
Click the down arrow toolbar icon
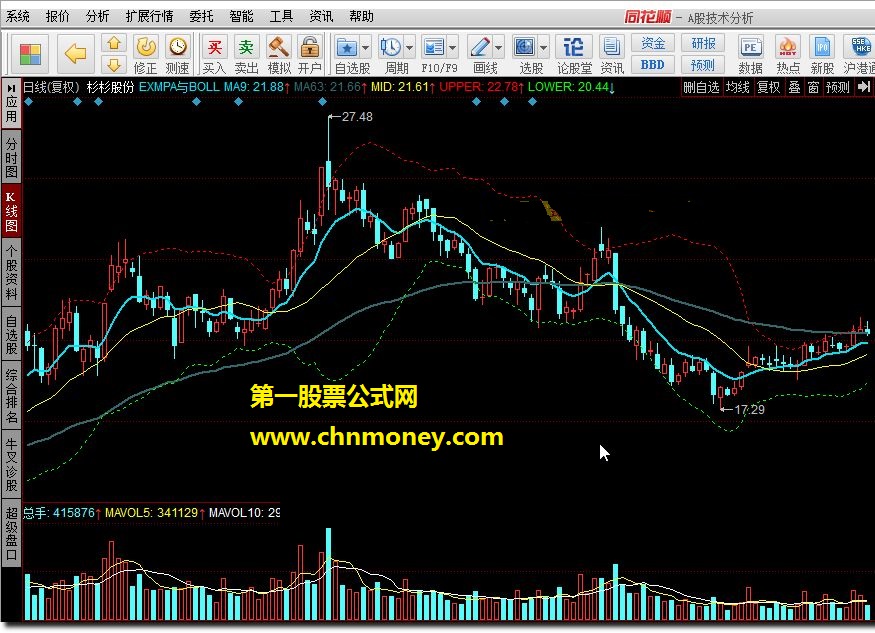tap(114, 65)
